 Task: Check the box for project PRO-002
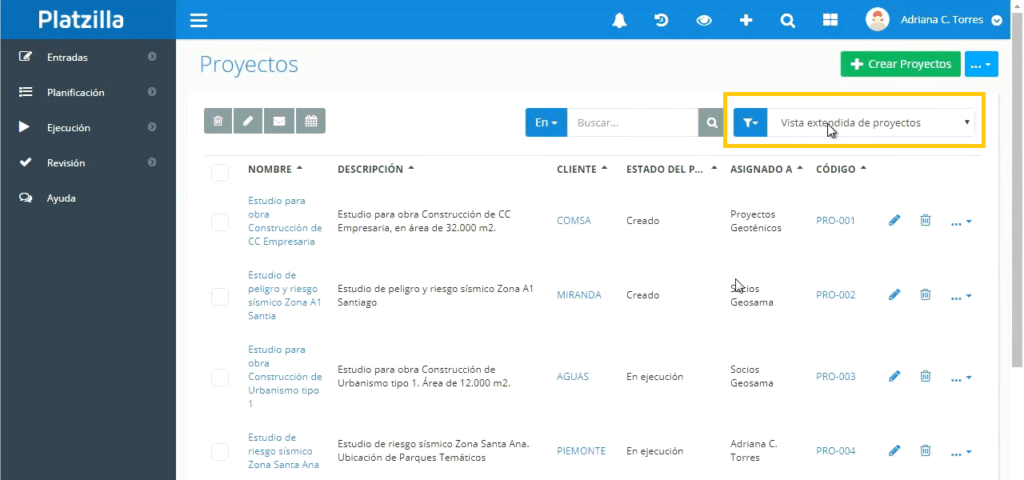(220, 296)
